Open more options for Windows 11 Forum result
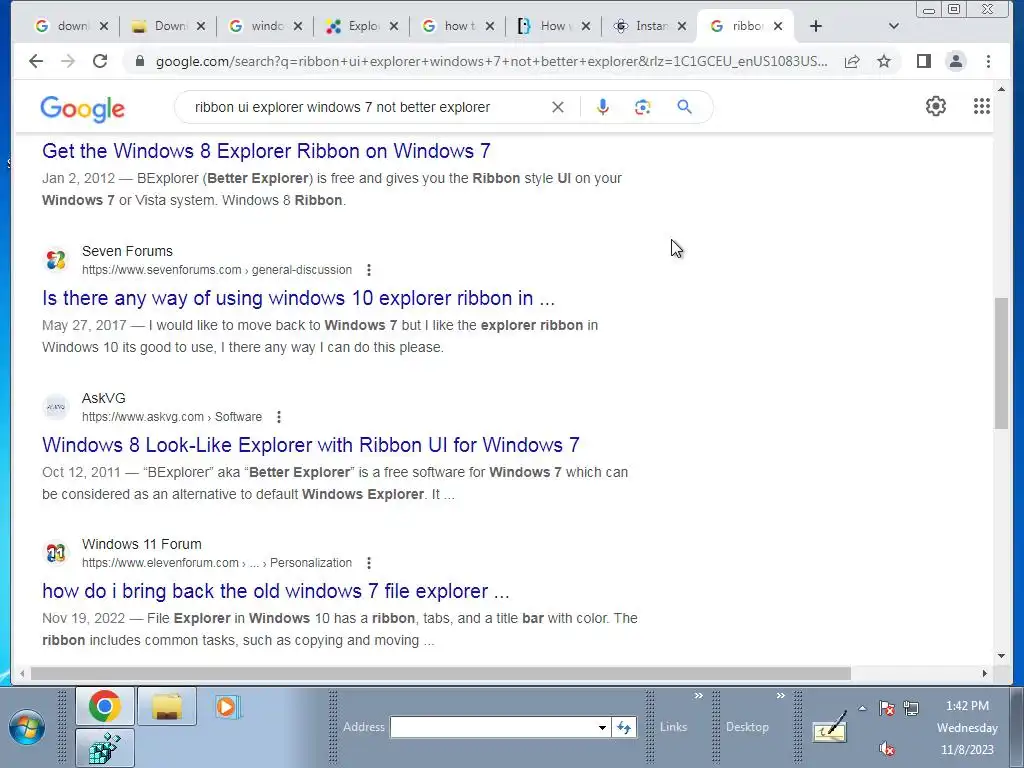The width and height of the screenshot is (1024, 768). point(369,563)
